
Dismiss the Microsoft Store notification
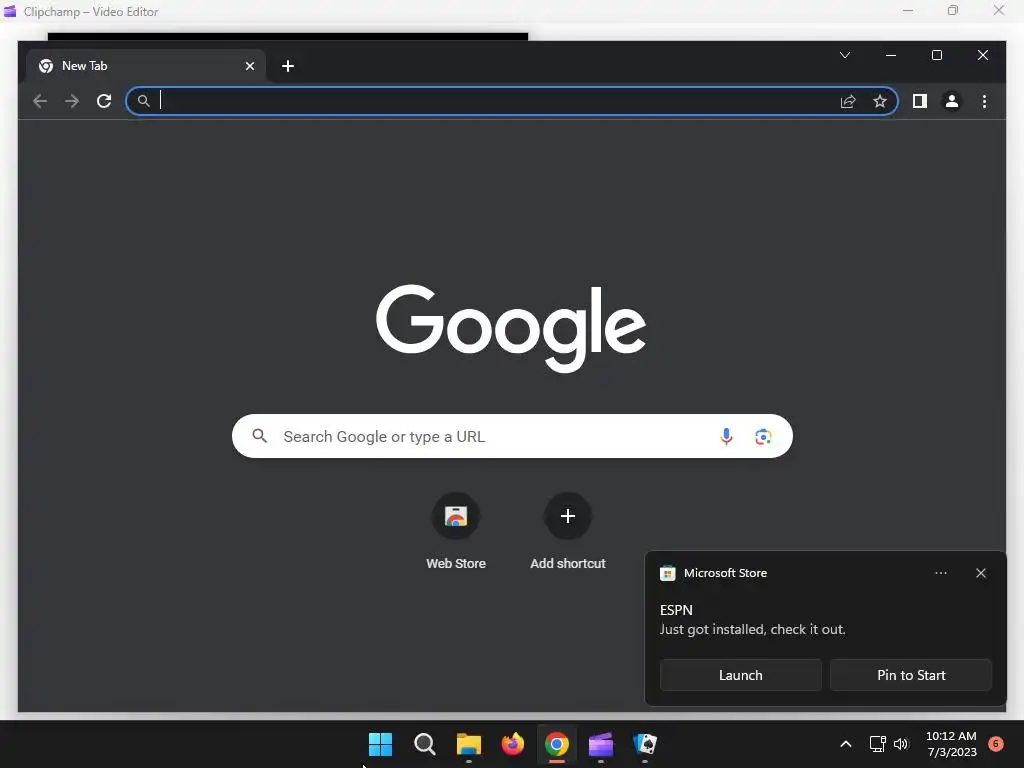point(980,573)
